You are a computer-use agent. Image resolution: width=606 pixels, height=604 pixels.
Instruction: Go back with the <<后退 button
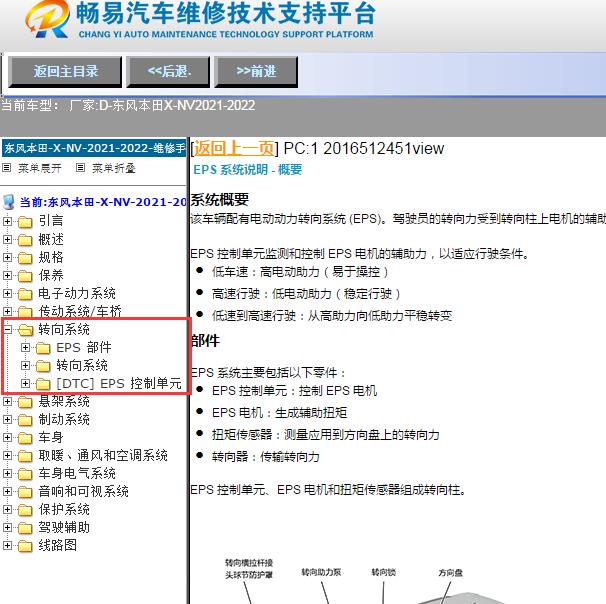(168, 71)
